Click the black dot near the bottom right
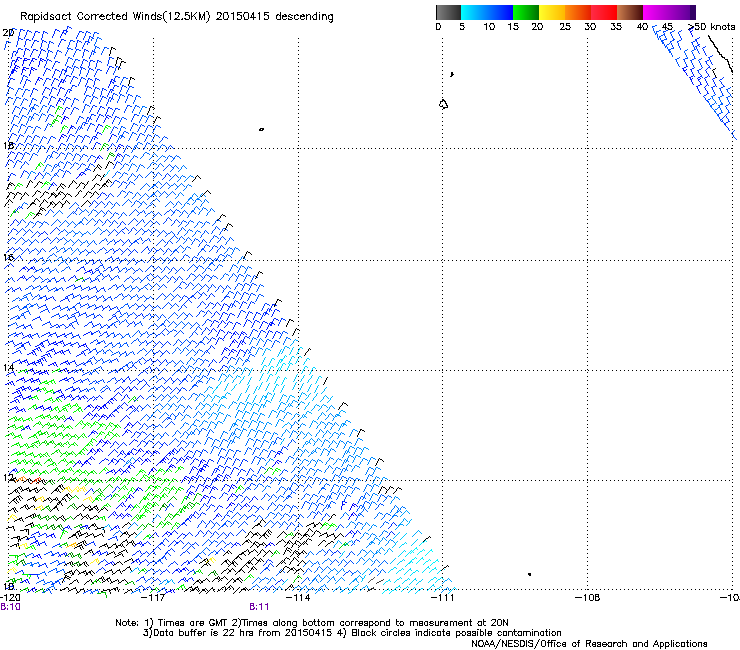Viewport: 740px width, 650px height. coord(530,574)
